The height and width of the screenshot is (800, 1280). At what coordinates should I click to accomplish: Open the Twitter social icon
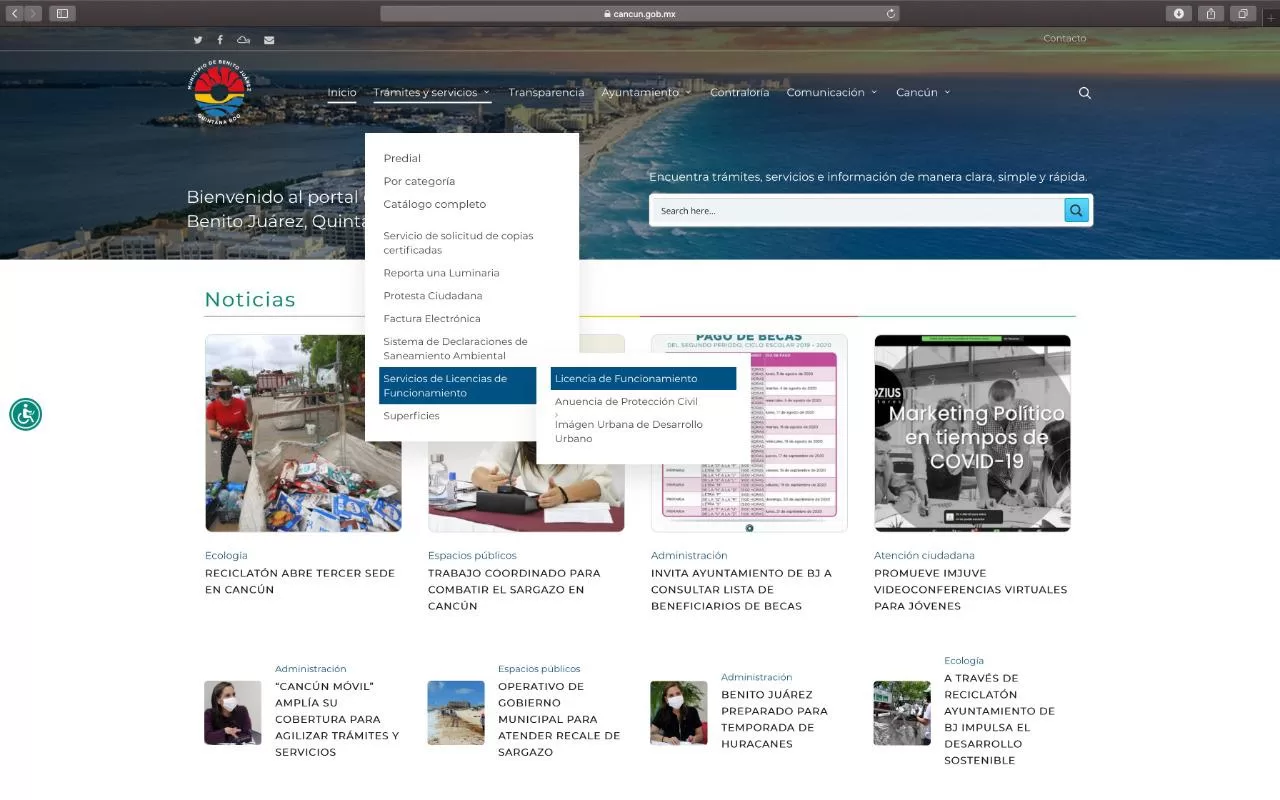click(x=198, y=40)
